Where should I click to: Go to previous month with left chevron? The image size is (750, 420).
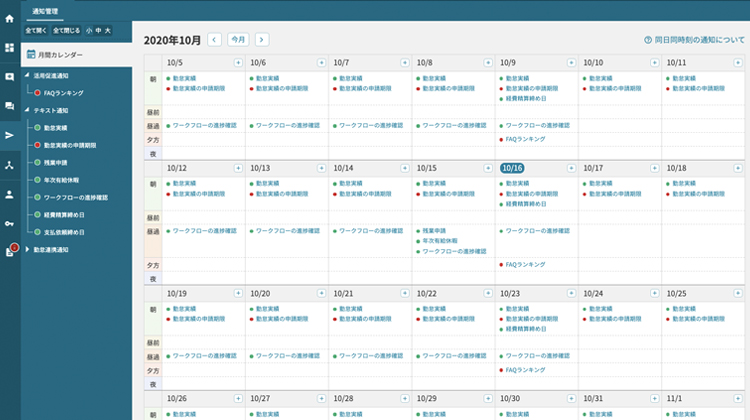(x=214, y=40)
